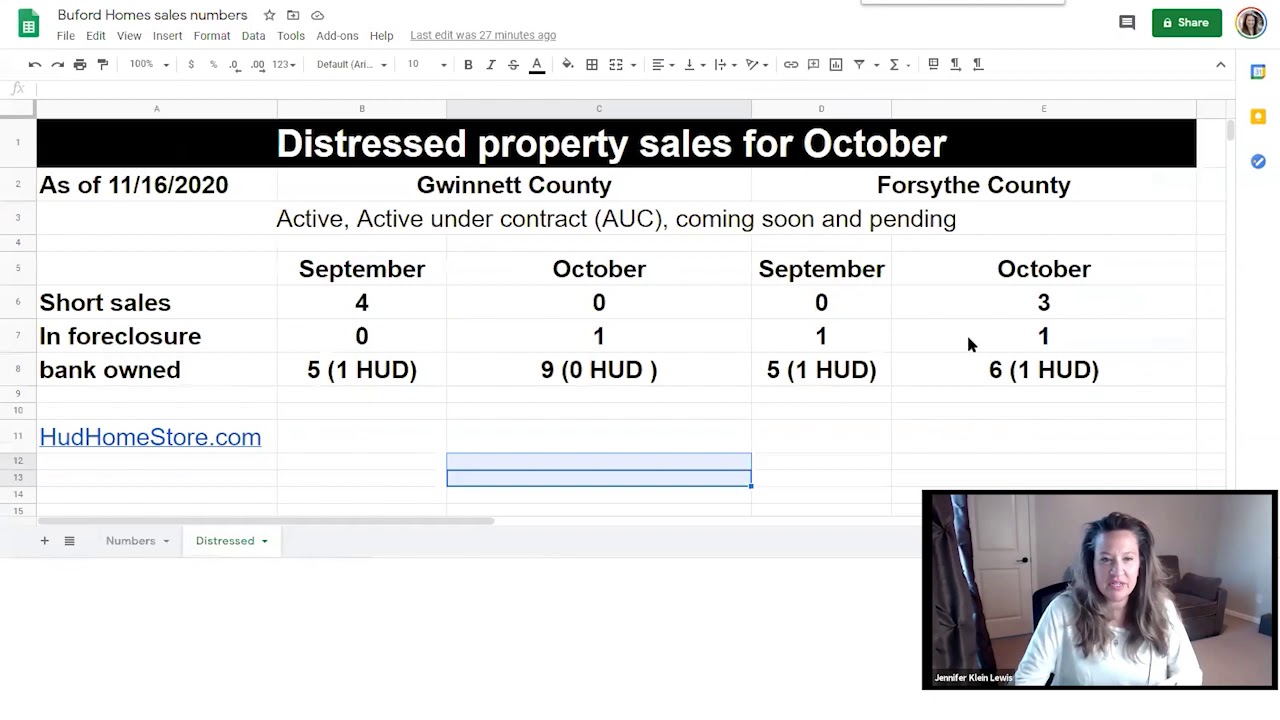Check cloud save status icon
The width and height of the screenshot is (1280, 720).
(x=317, y=15)
